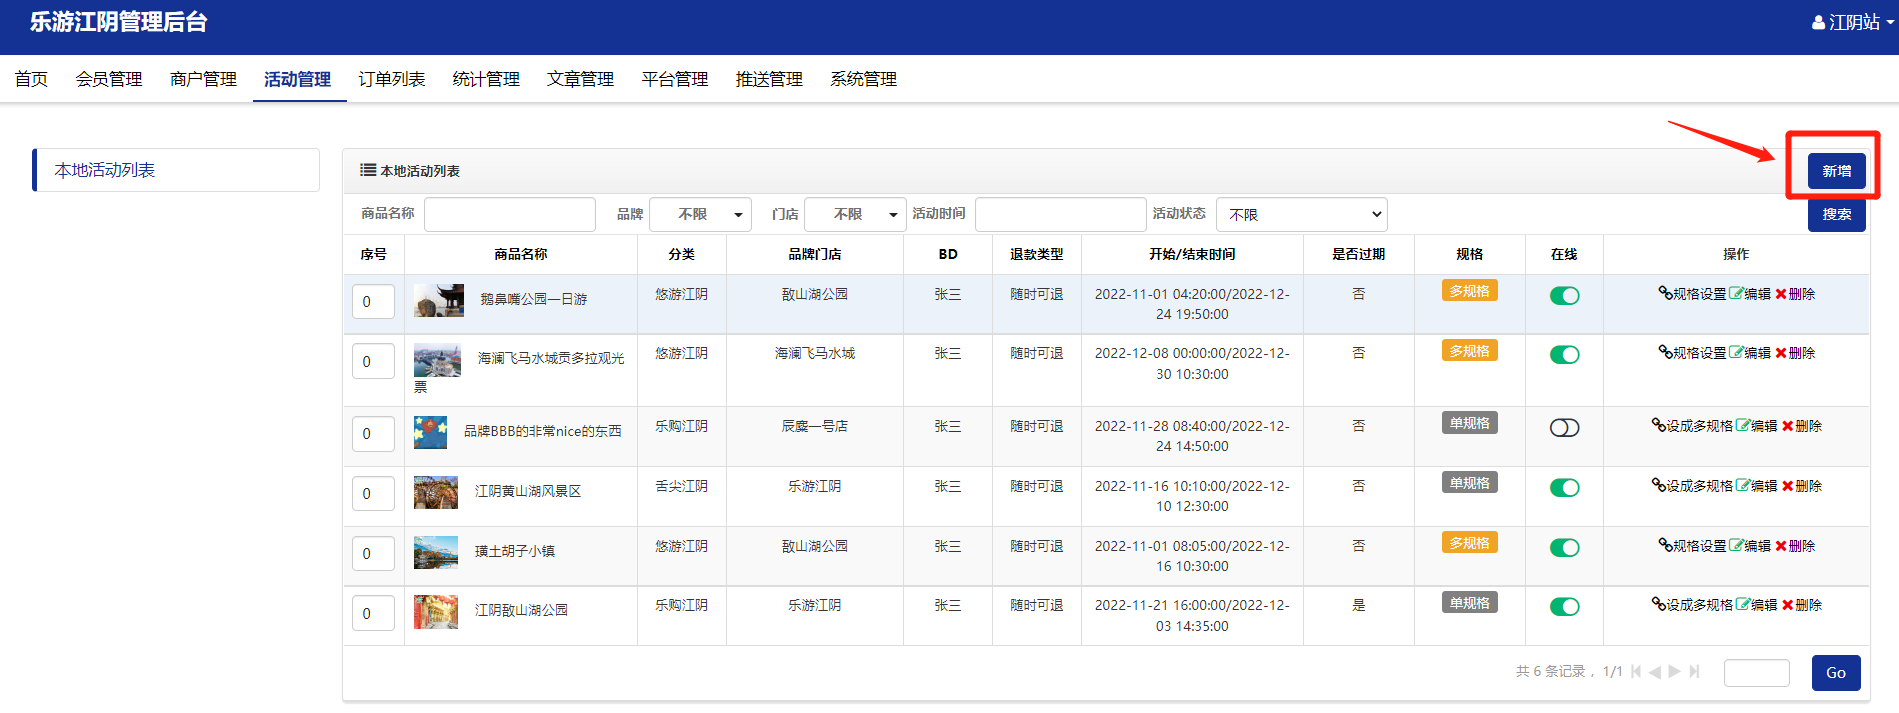The width and height of the screenshot is (1899, 713).
Task: Open the 门店 filter dropdown
Action: tap(855, 214)
